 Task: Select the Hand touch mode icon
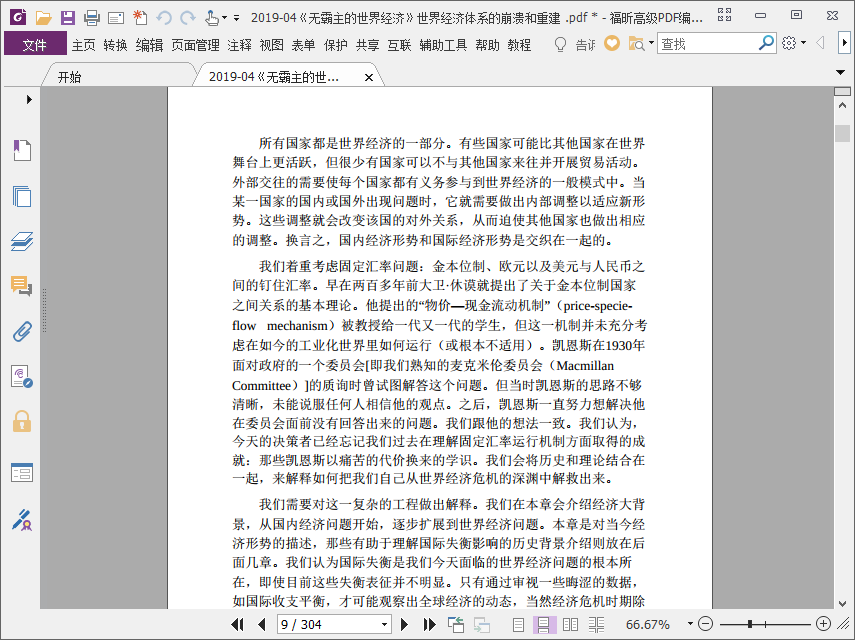click(x=212, y=18)
